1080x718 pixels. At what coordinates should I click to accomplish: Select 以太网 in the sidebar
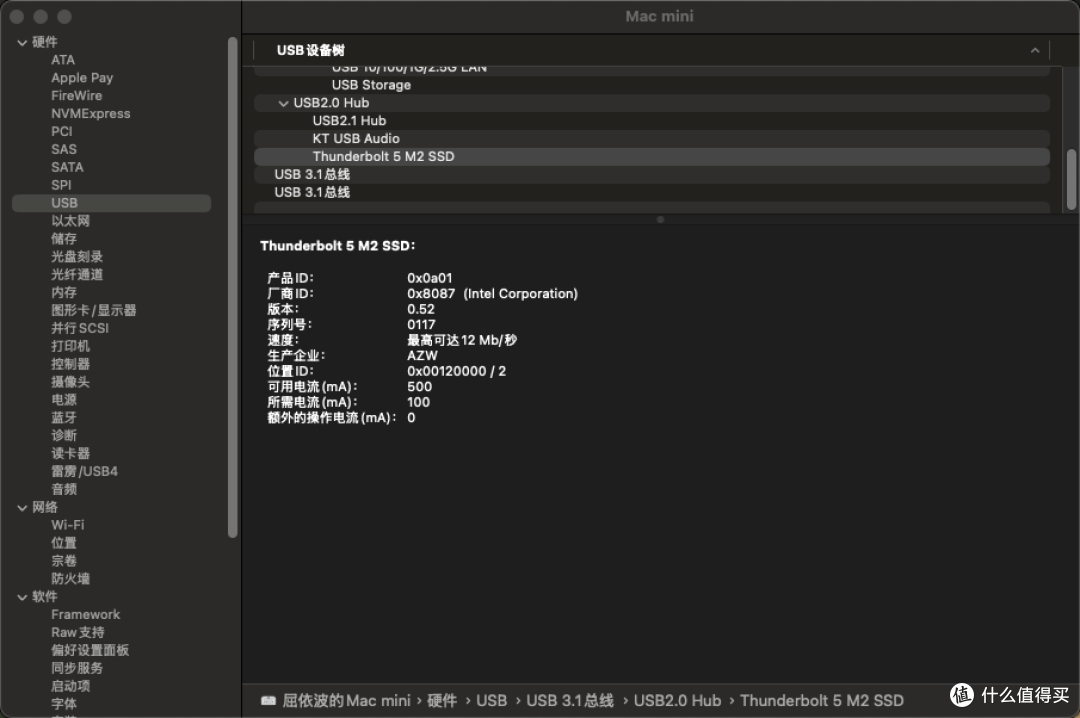coord(70,221)
